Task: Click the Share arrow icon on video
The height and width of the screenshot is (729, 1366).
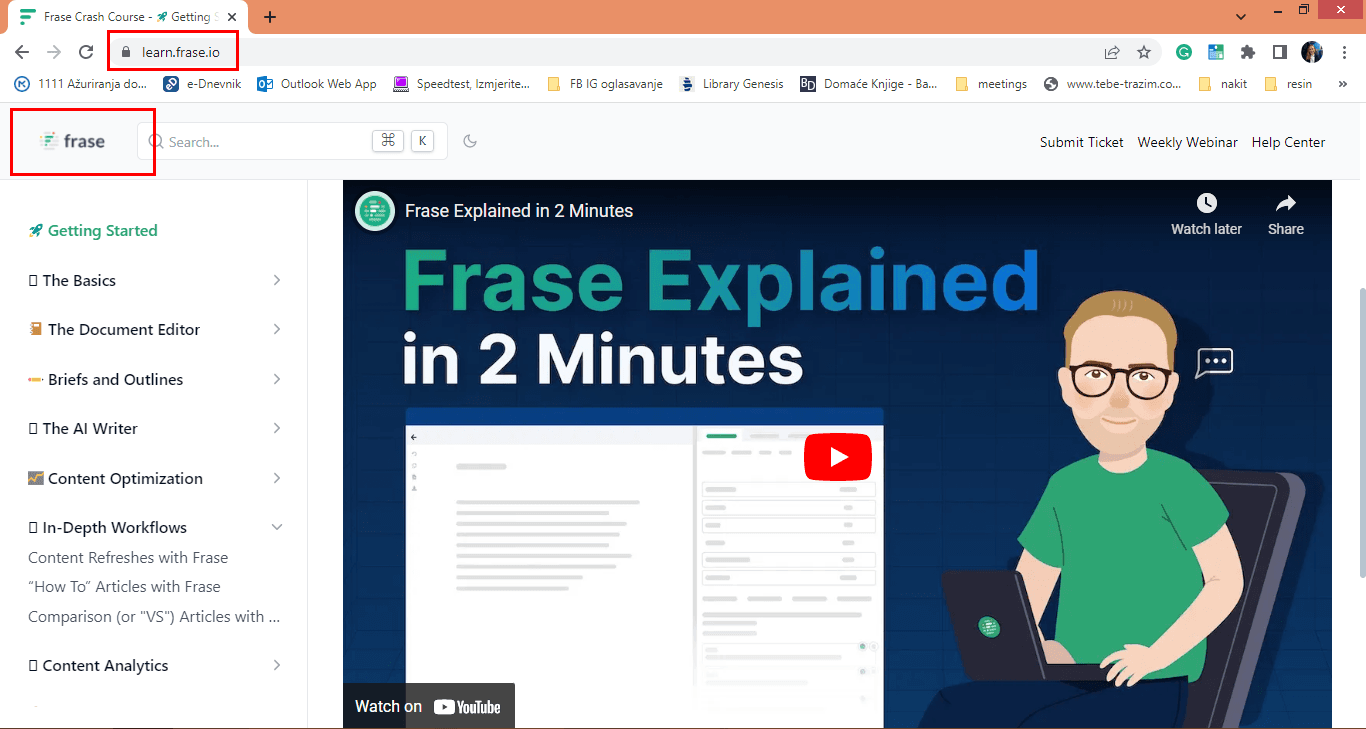Action: tap(1285, 204)
